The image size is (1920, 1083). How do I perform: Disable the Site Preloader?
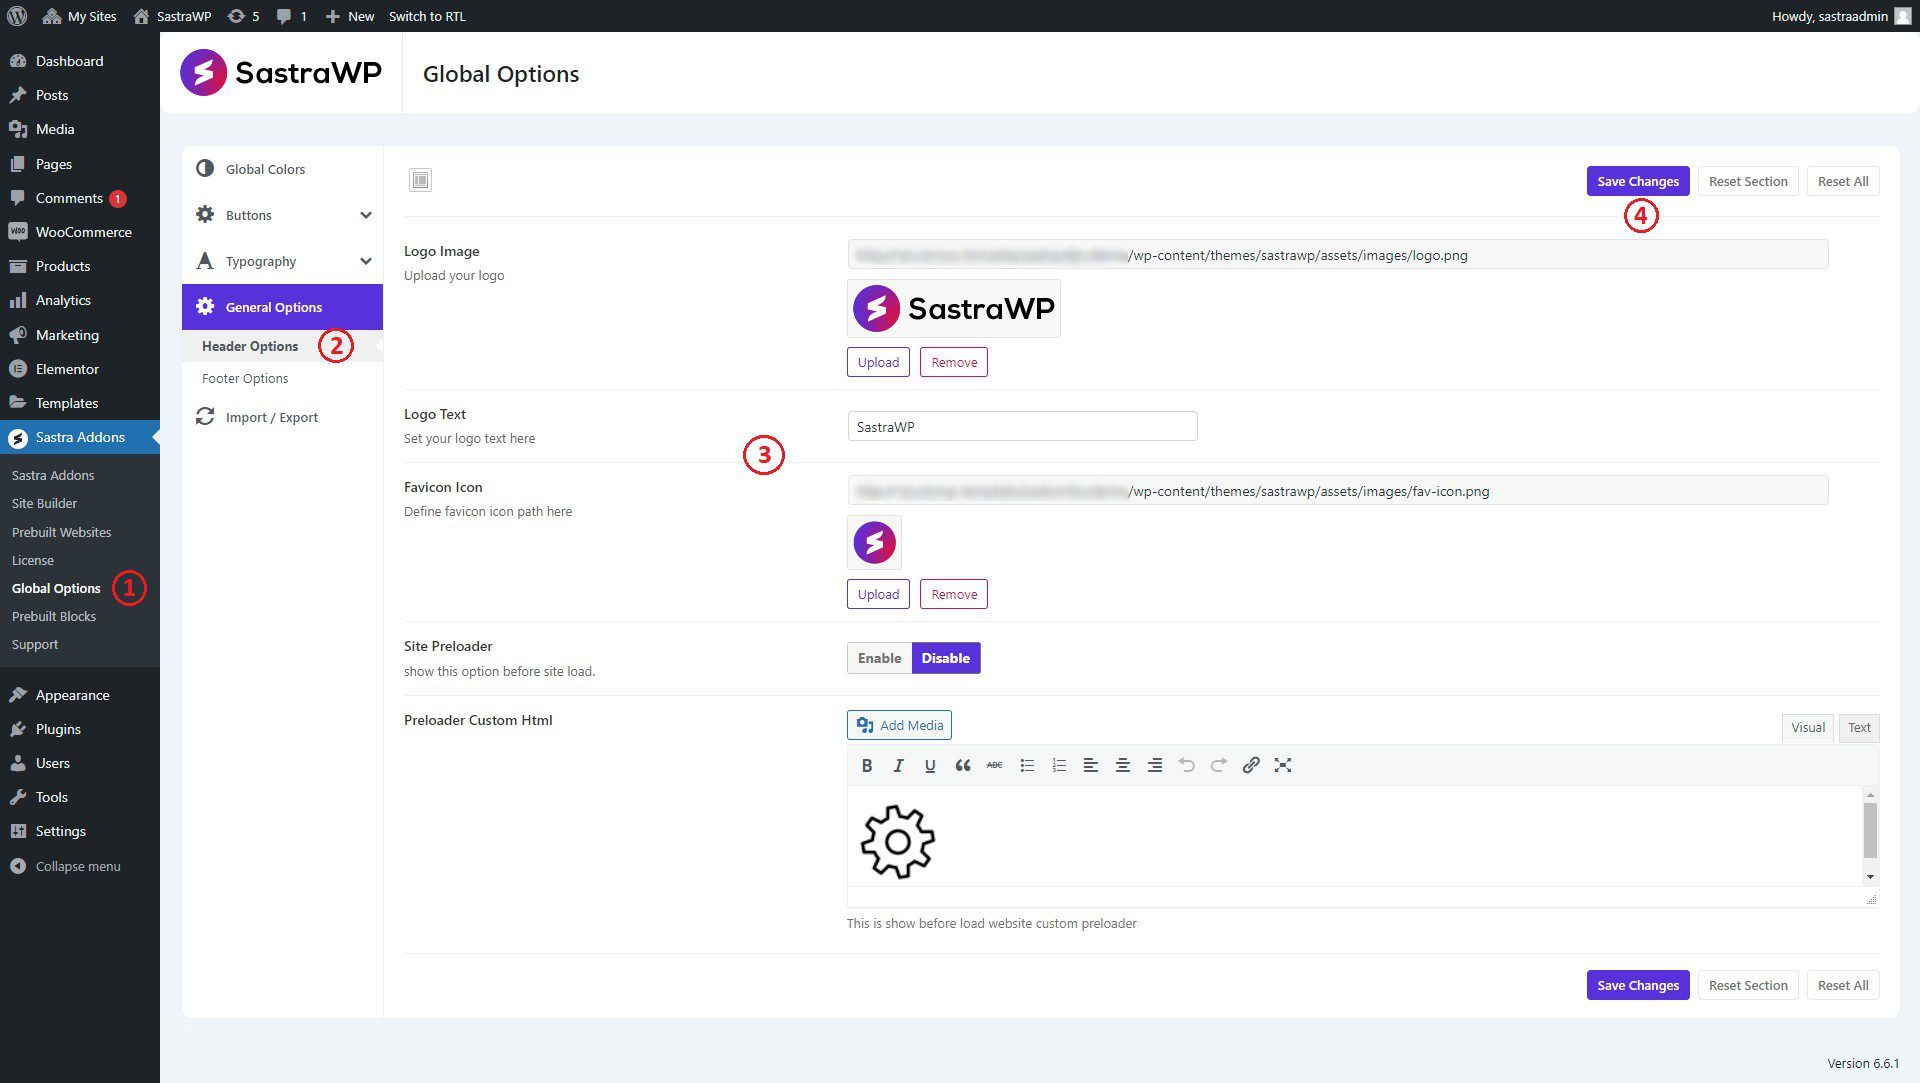pos(946,658)
